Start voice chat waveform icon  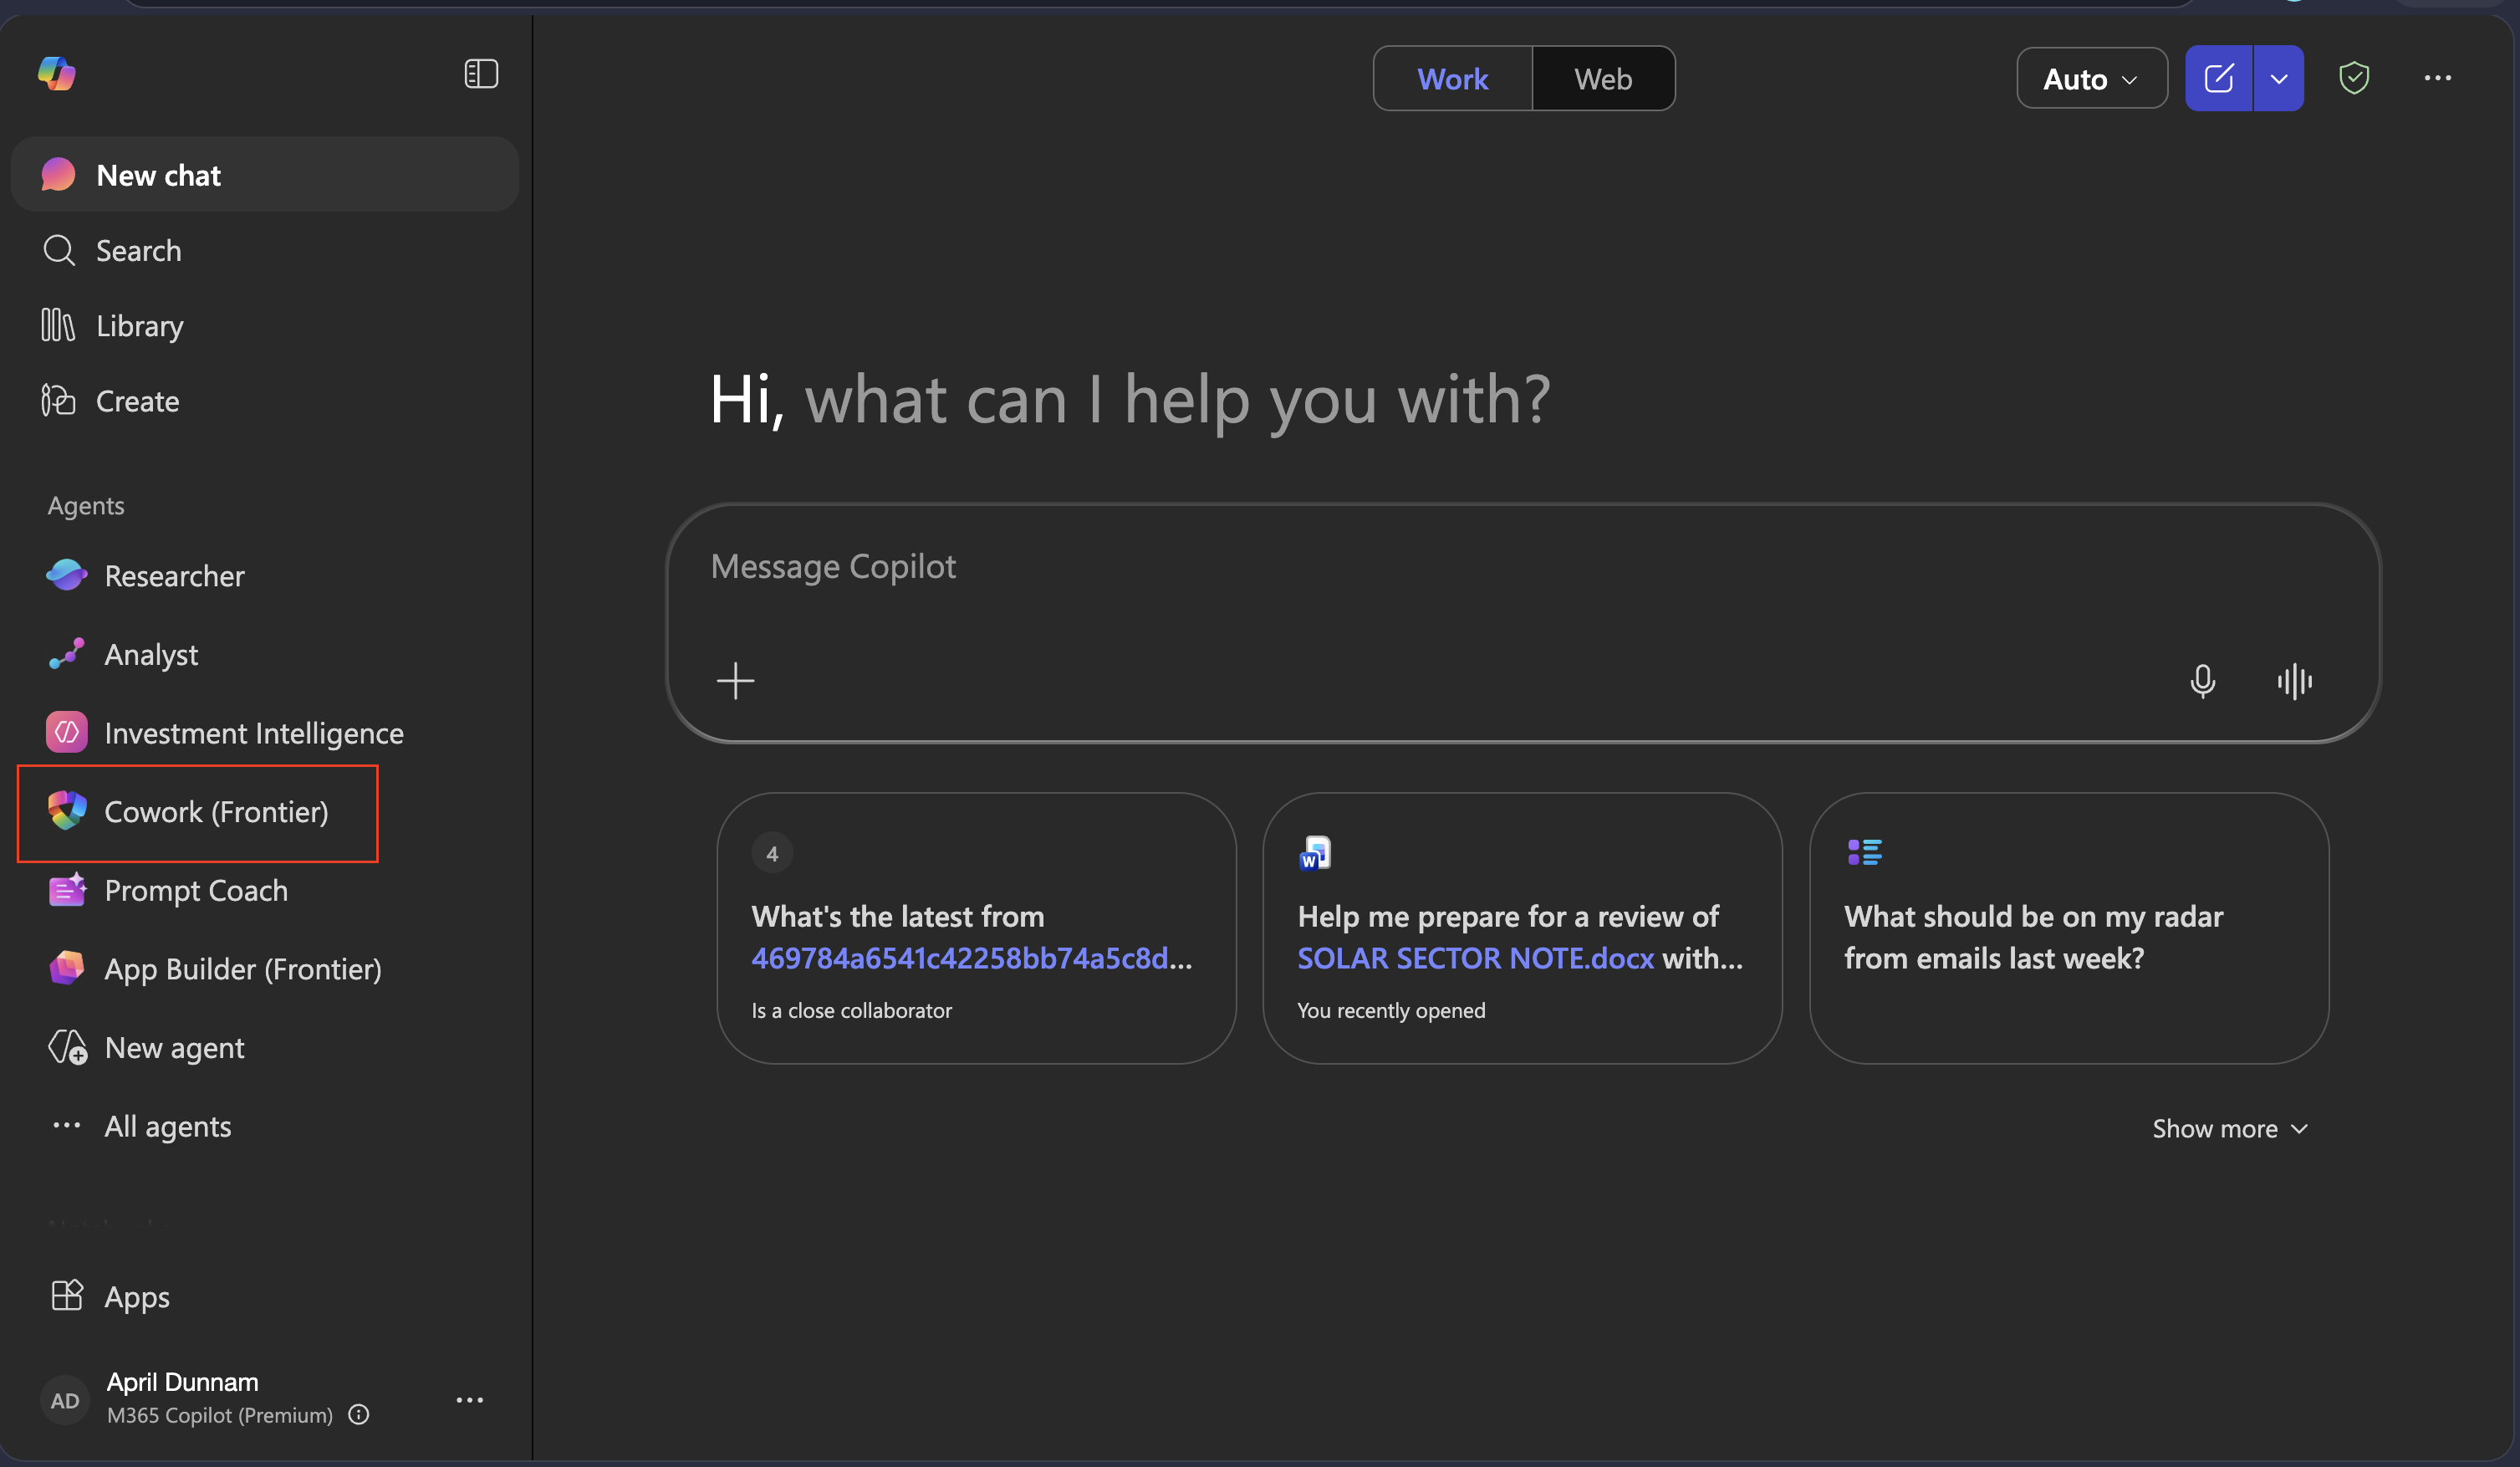tap(2294, 681)
